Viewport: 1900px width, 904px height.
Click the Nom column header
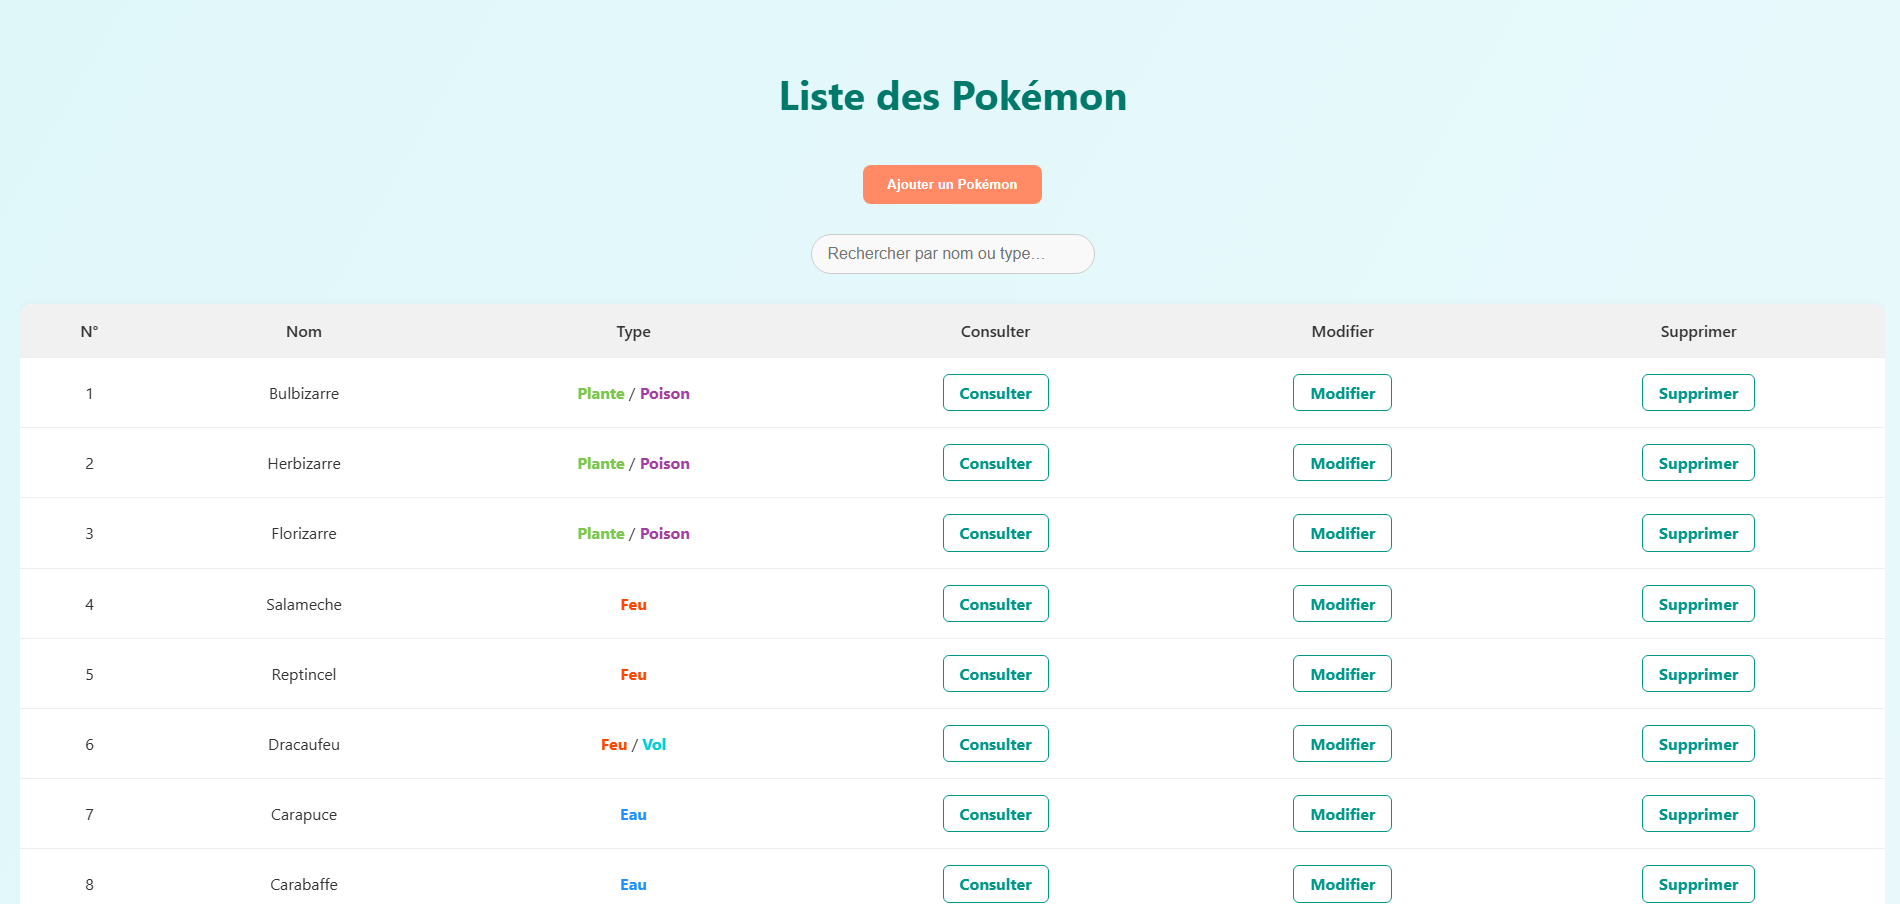click(304, 331)
